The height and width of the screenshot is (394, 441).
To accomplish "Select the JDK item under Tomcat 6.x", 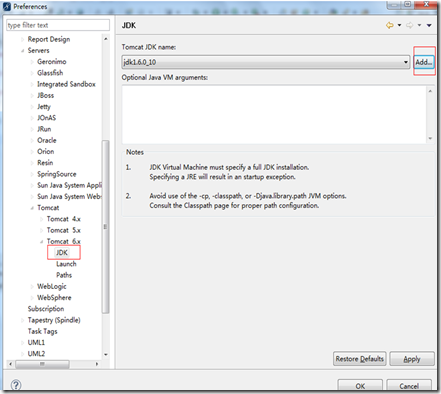I will (62, 253).
